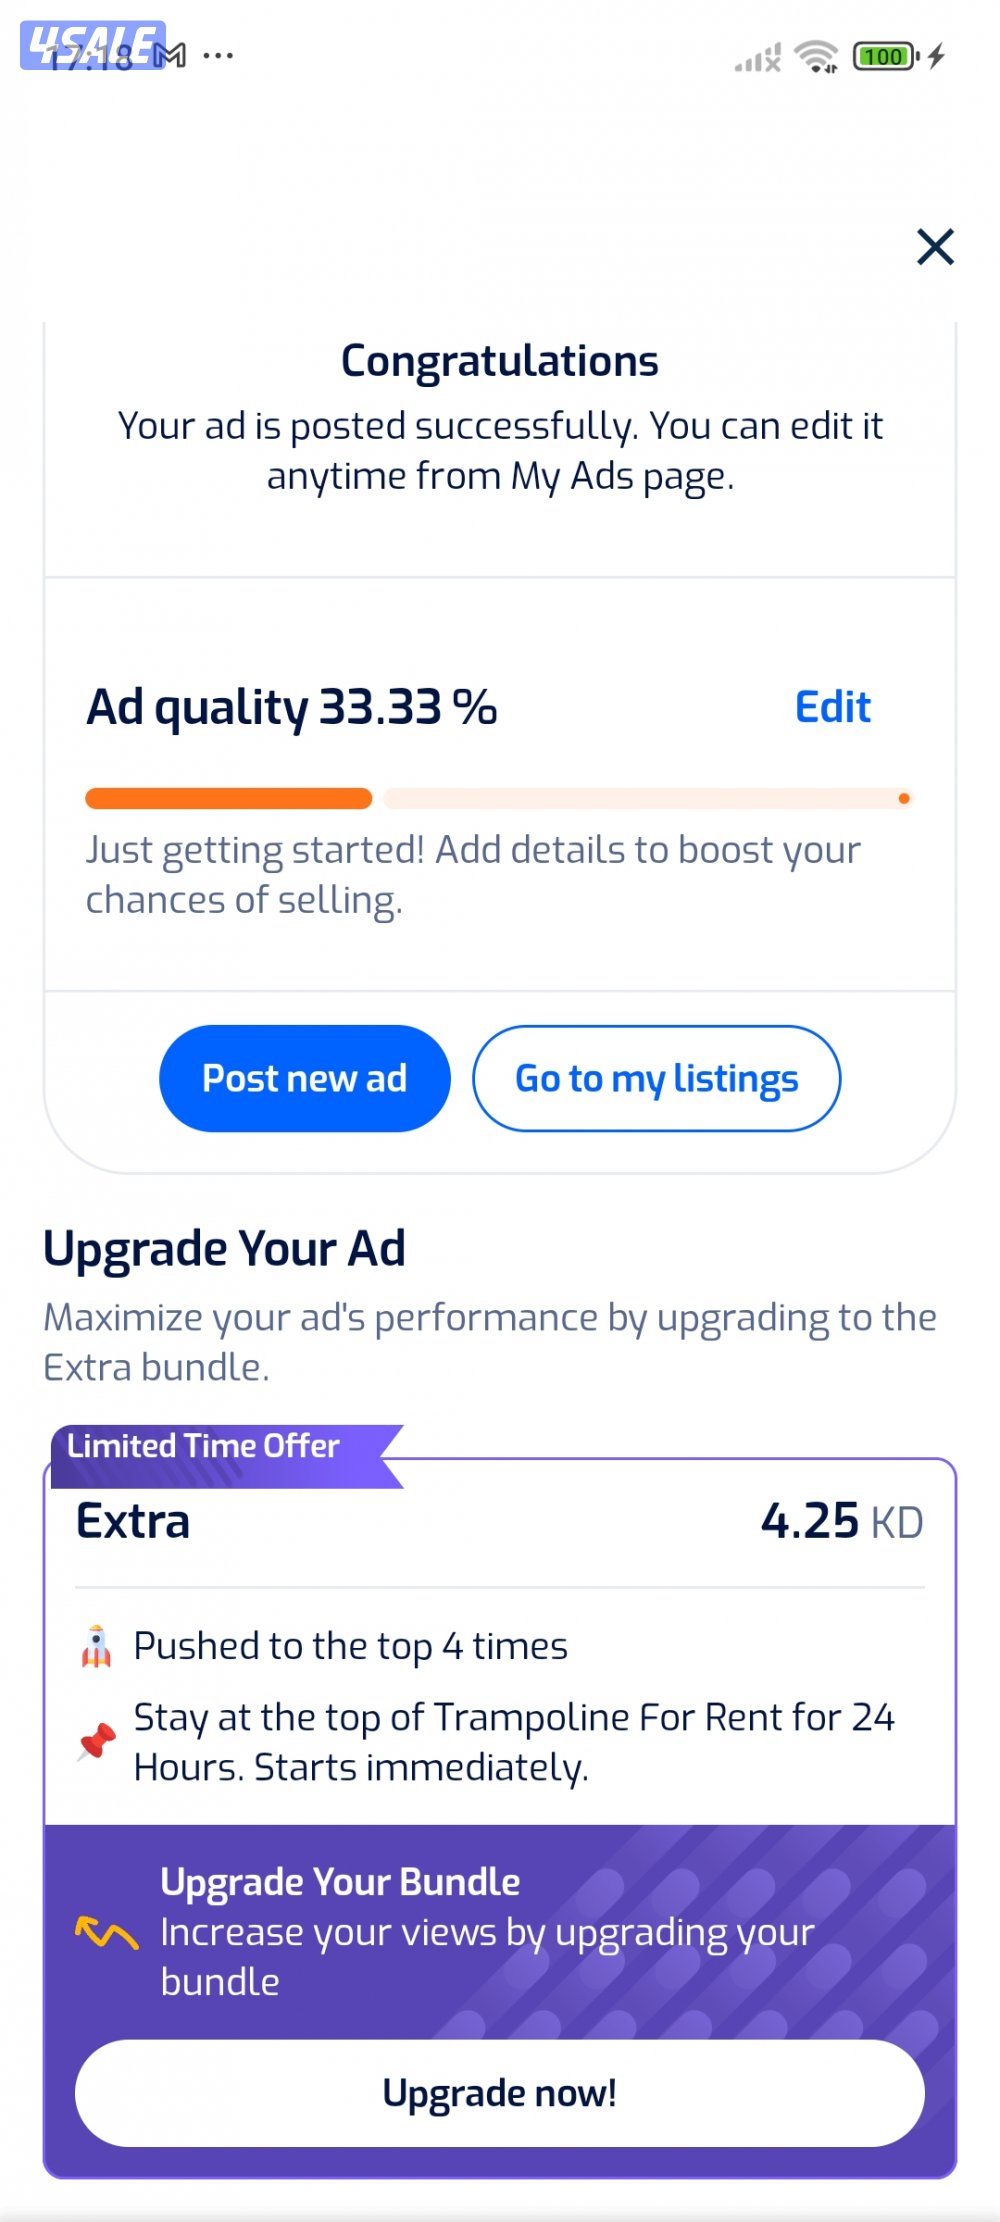
Task: Tap the Edit link for ad quality
Action: pos(832,707)
